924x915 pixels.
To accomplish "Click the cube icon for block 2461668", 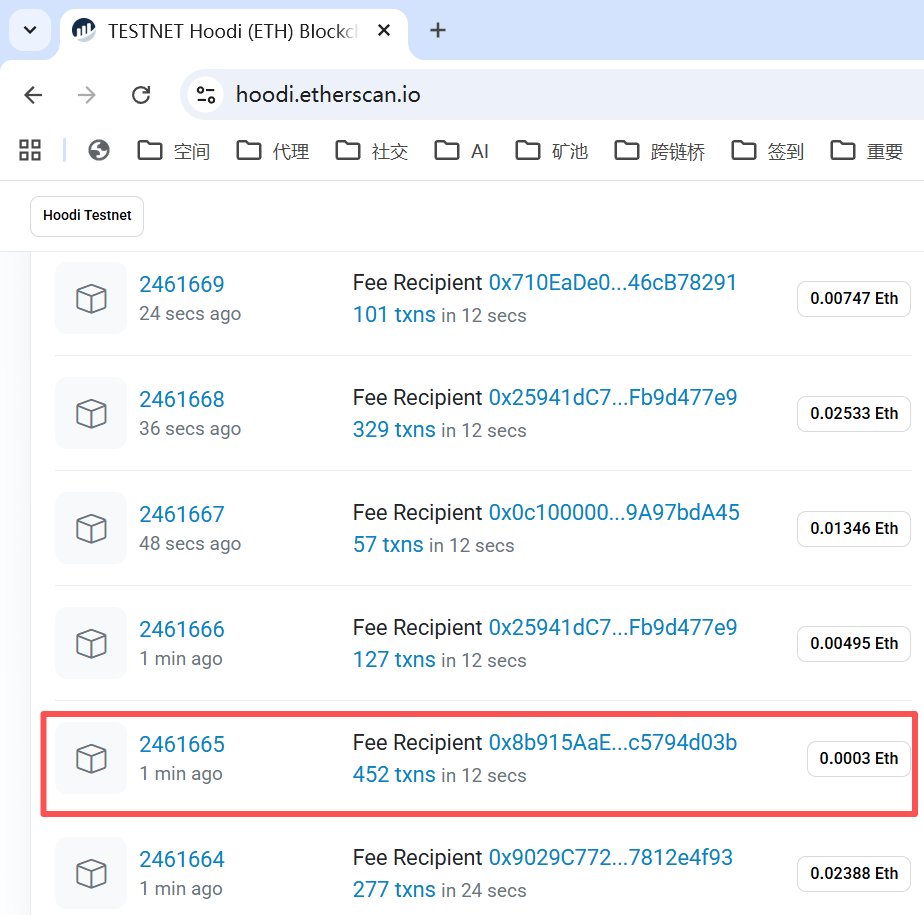I will (91, 413).
